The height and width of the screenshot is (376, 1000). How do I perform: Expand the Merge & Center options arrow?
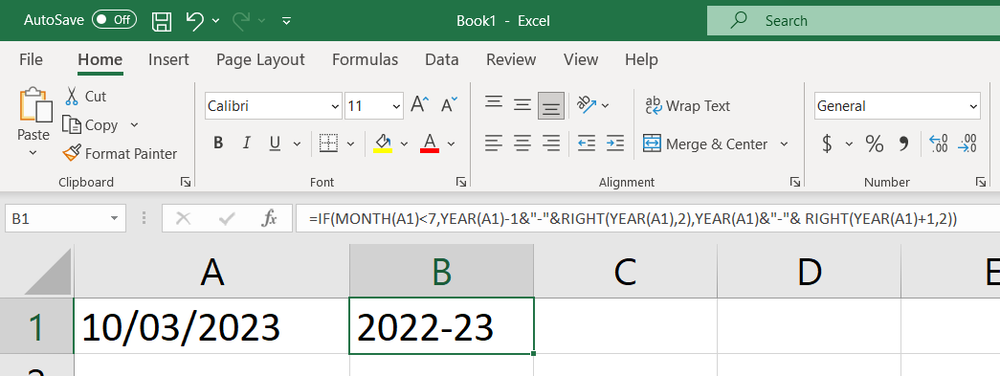(x=784, y=143)
